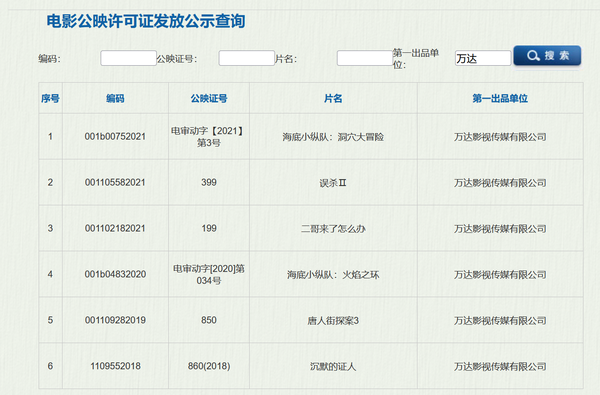Click the 片名: field label

pos(286,59)
